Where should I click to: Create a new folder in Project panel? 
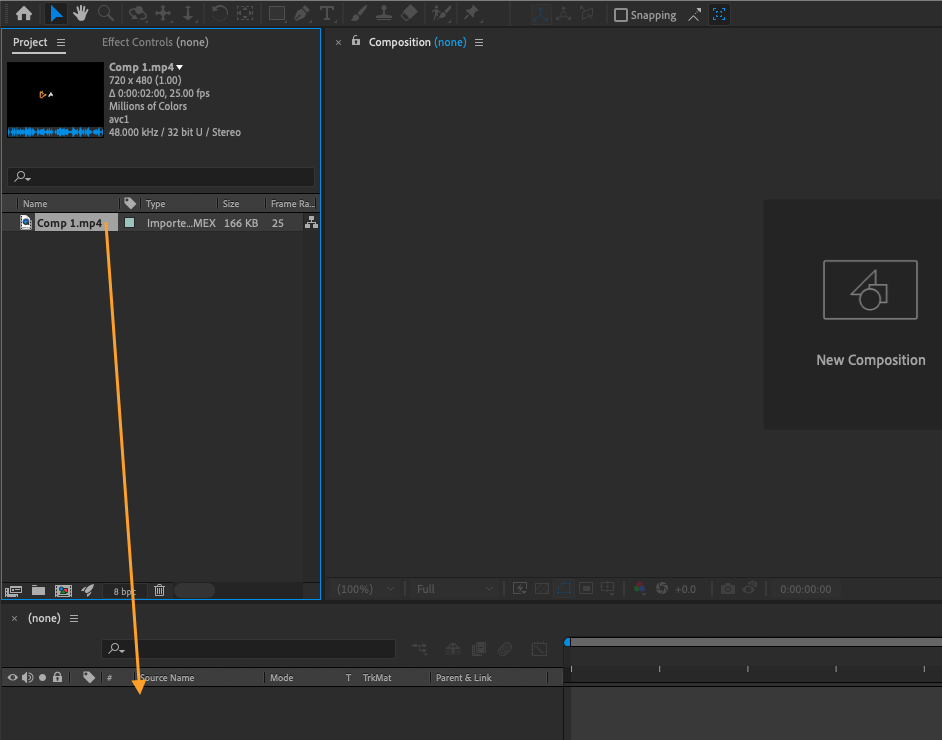point(38,590)
